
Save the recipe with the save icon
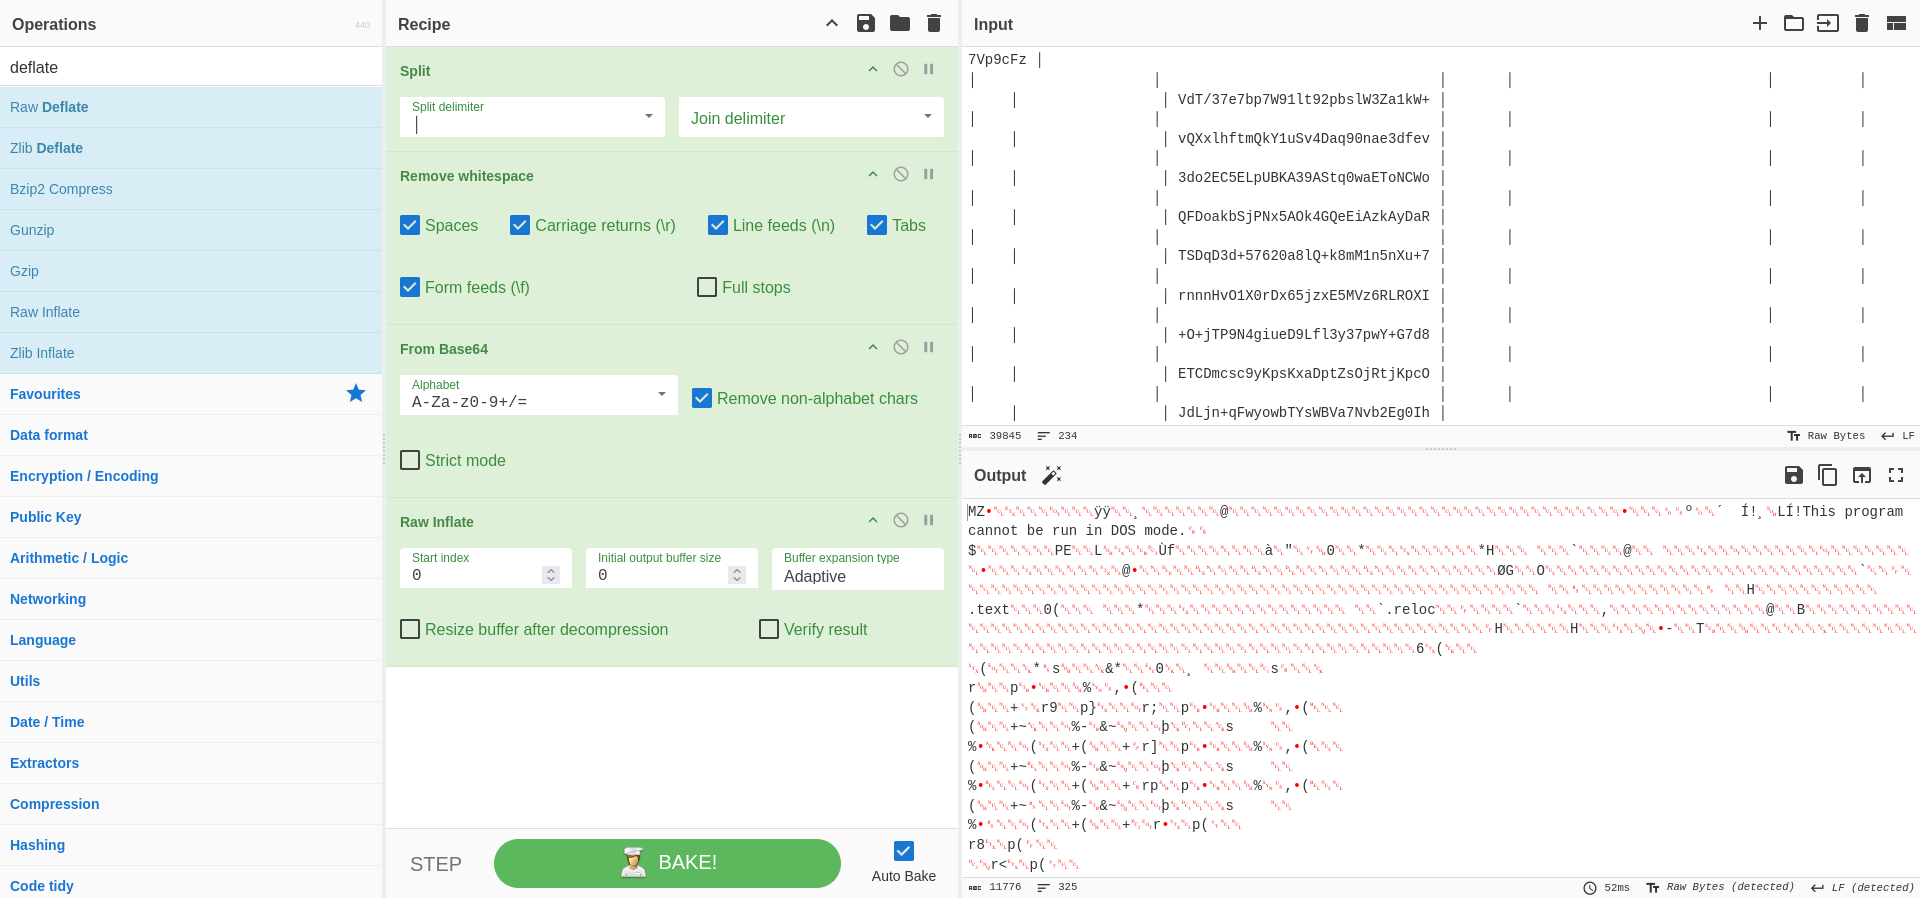pos(866,23)
